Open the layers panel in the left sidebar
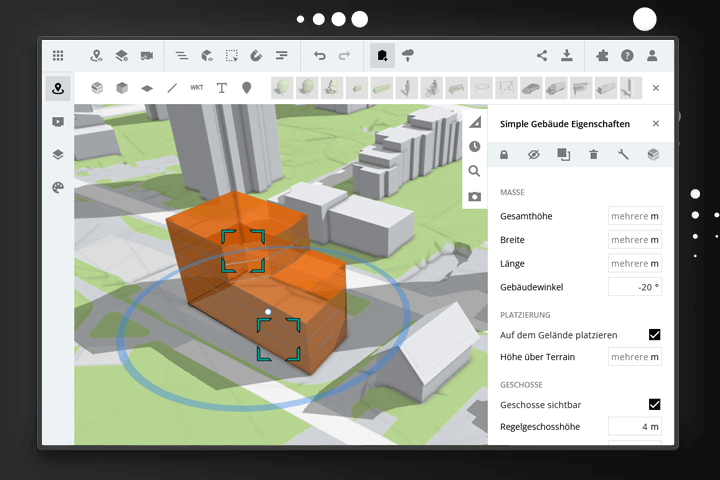Image resolution: width=720 pixels, height=480 pixels. (x=58, y=154)
